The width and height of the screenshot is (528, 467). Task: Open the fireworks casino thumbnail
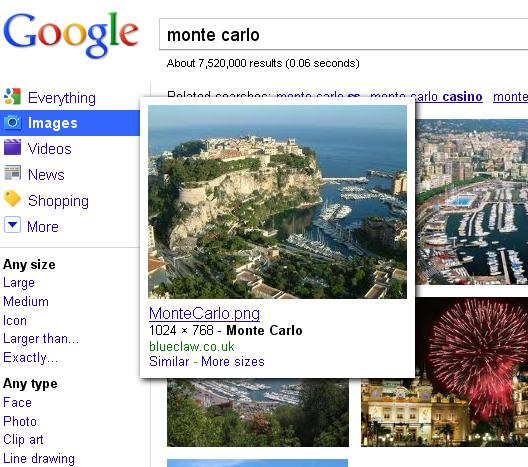pos(444,372)
